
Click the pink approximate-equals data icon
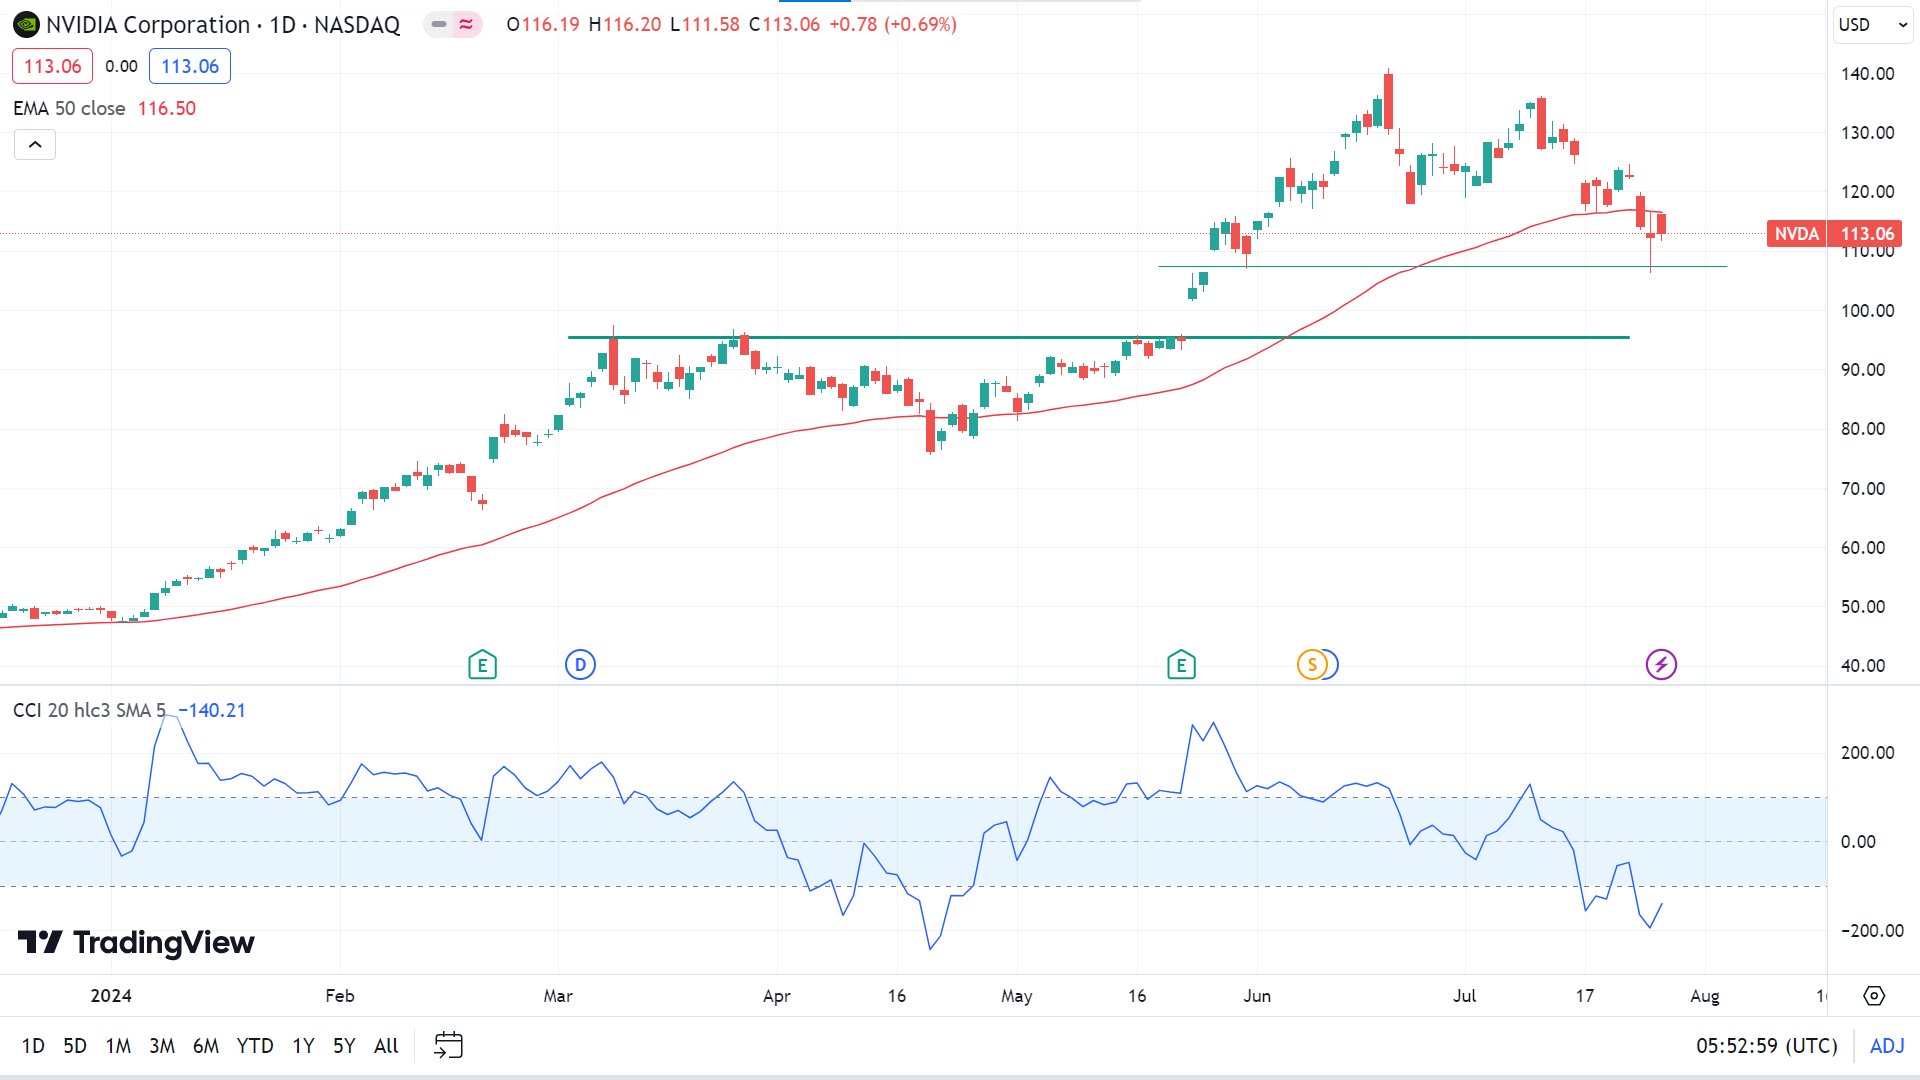click(x=467, y=24)
